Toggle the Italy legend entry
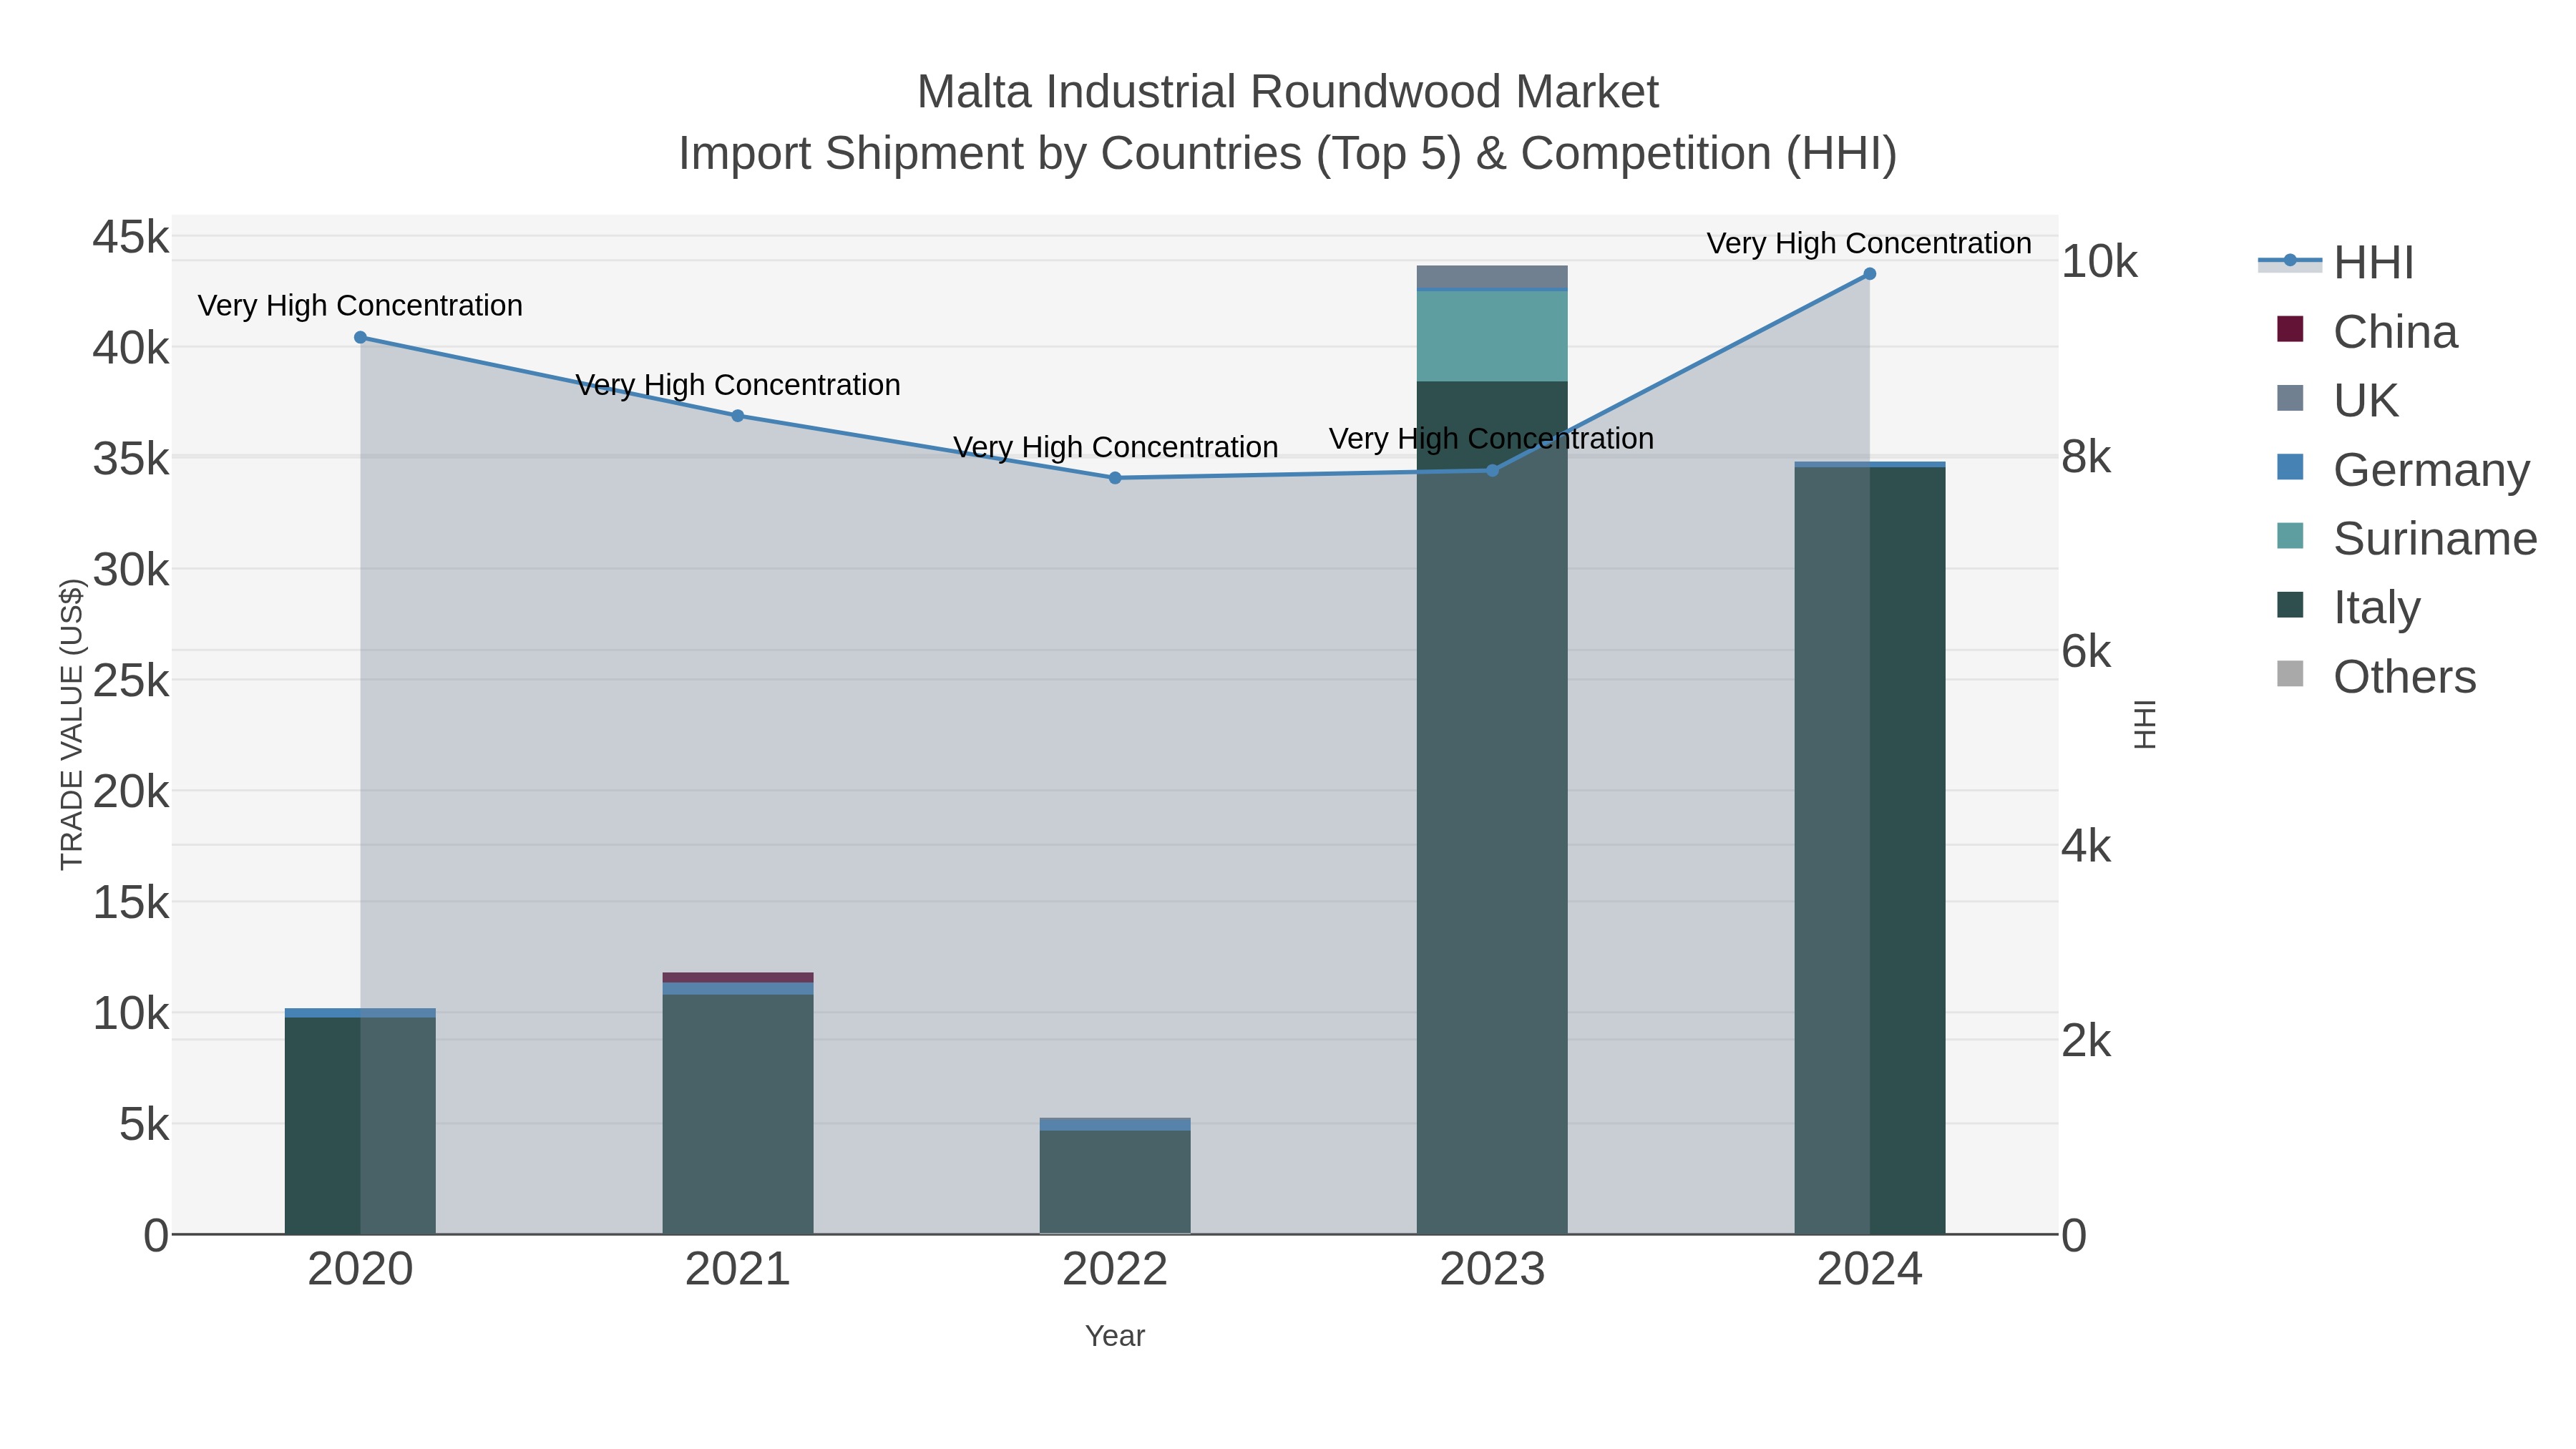Screen dimensions: 2576x1449 pos(2348,607)
